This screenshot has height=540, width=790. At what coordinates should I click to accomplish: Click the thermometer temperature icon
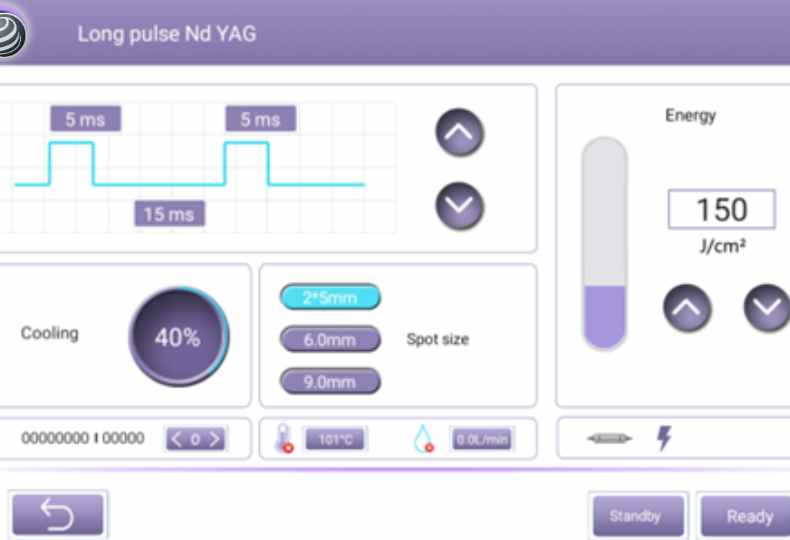coord(284,438)
